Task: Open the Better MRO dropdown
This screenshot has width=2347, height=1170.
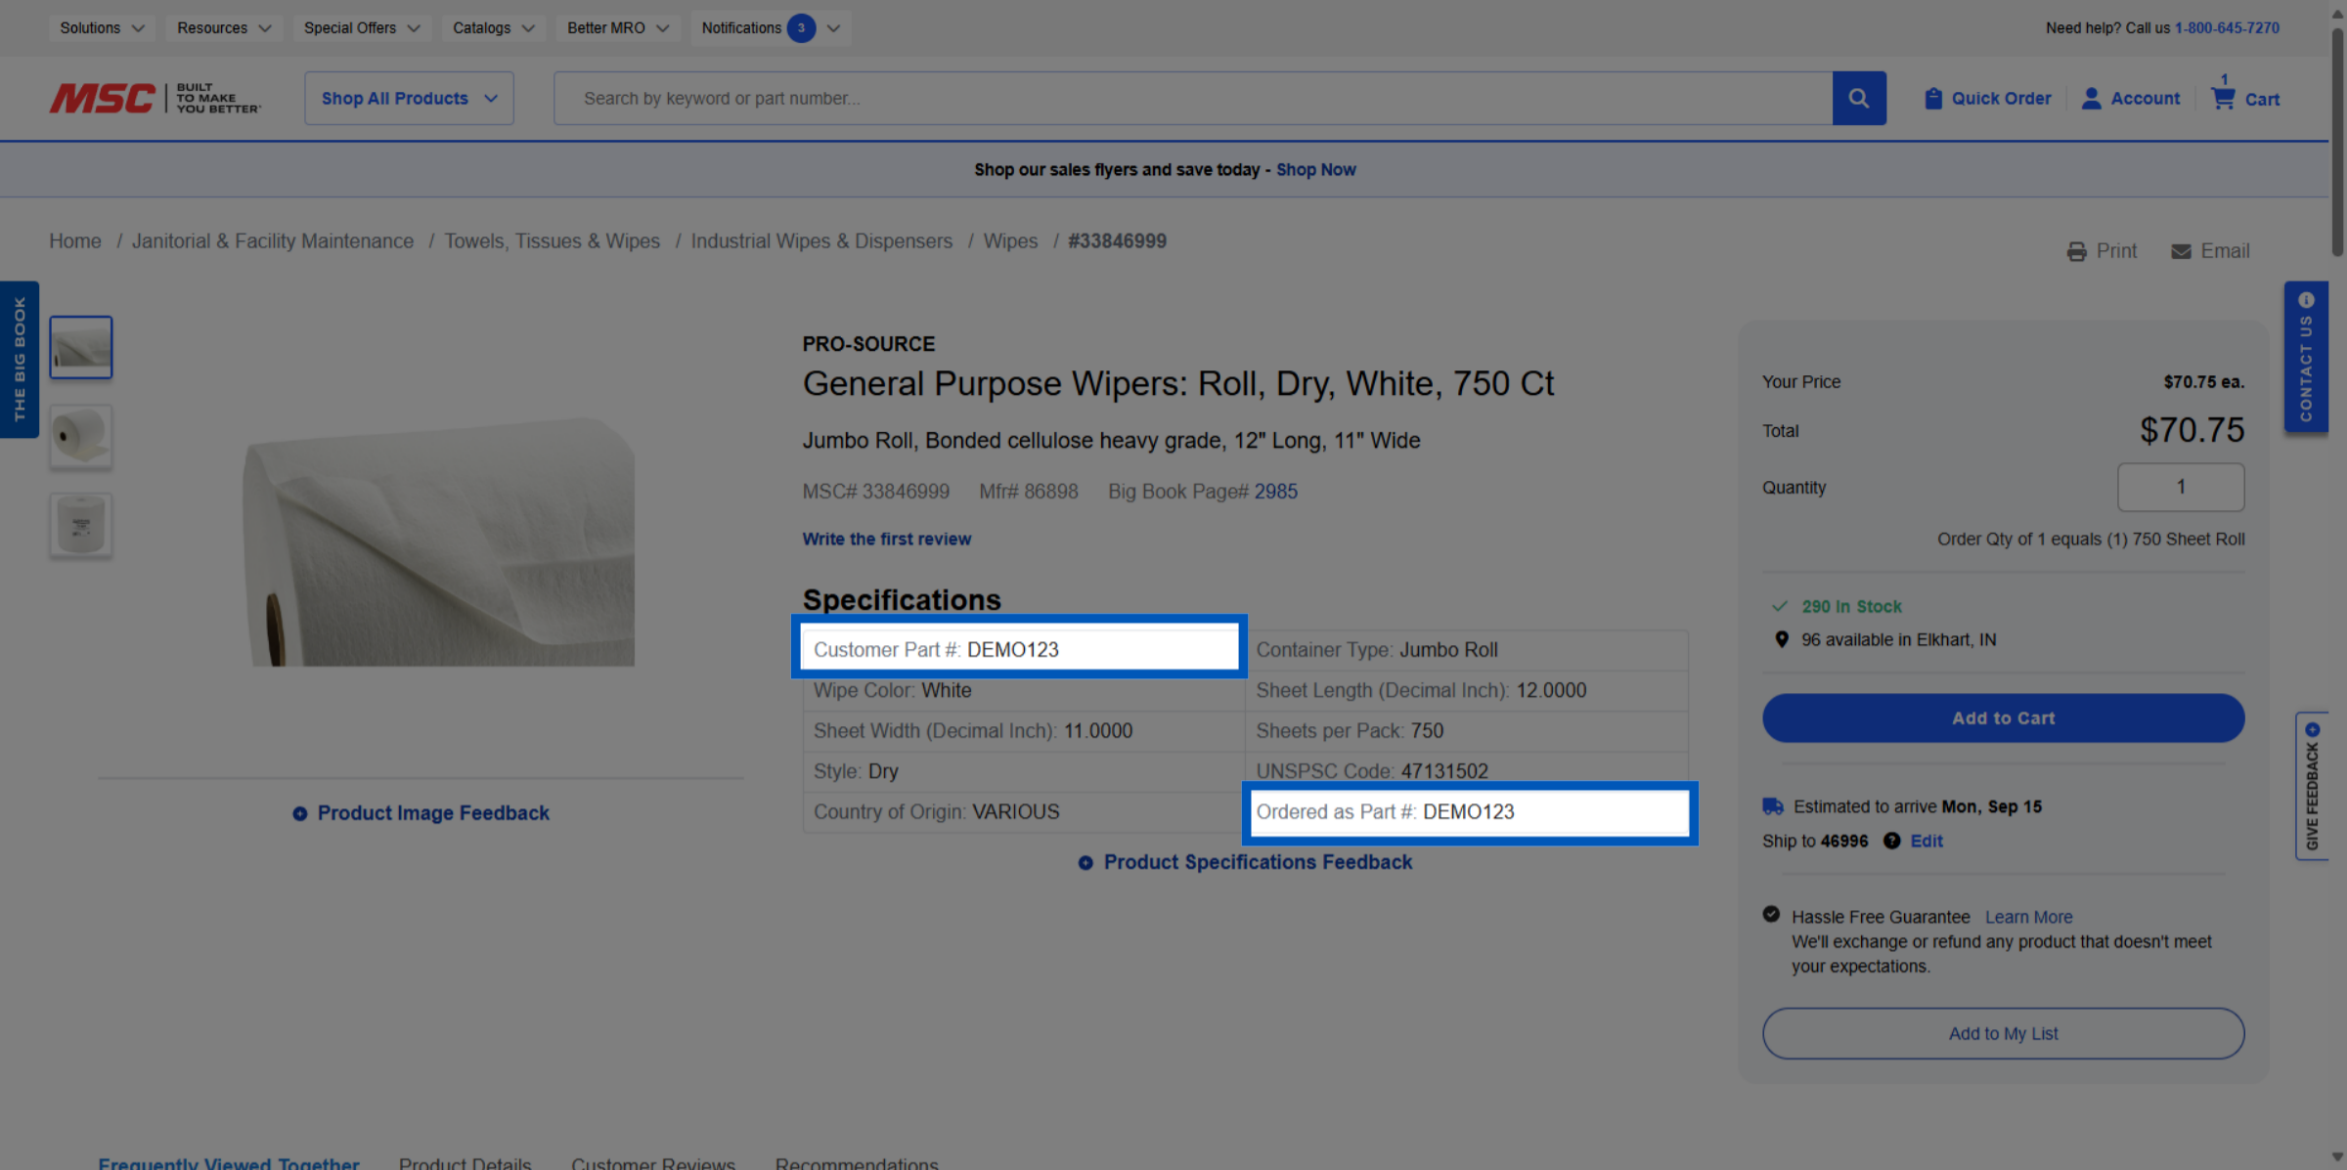Action: click(x=618, y=28)
